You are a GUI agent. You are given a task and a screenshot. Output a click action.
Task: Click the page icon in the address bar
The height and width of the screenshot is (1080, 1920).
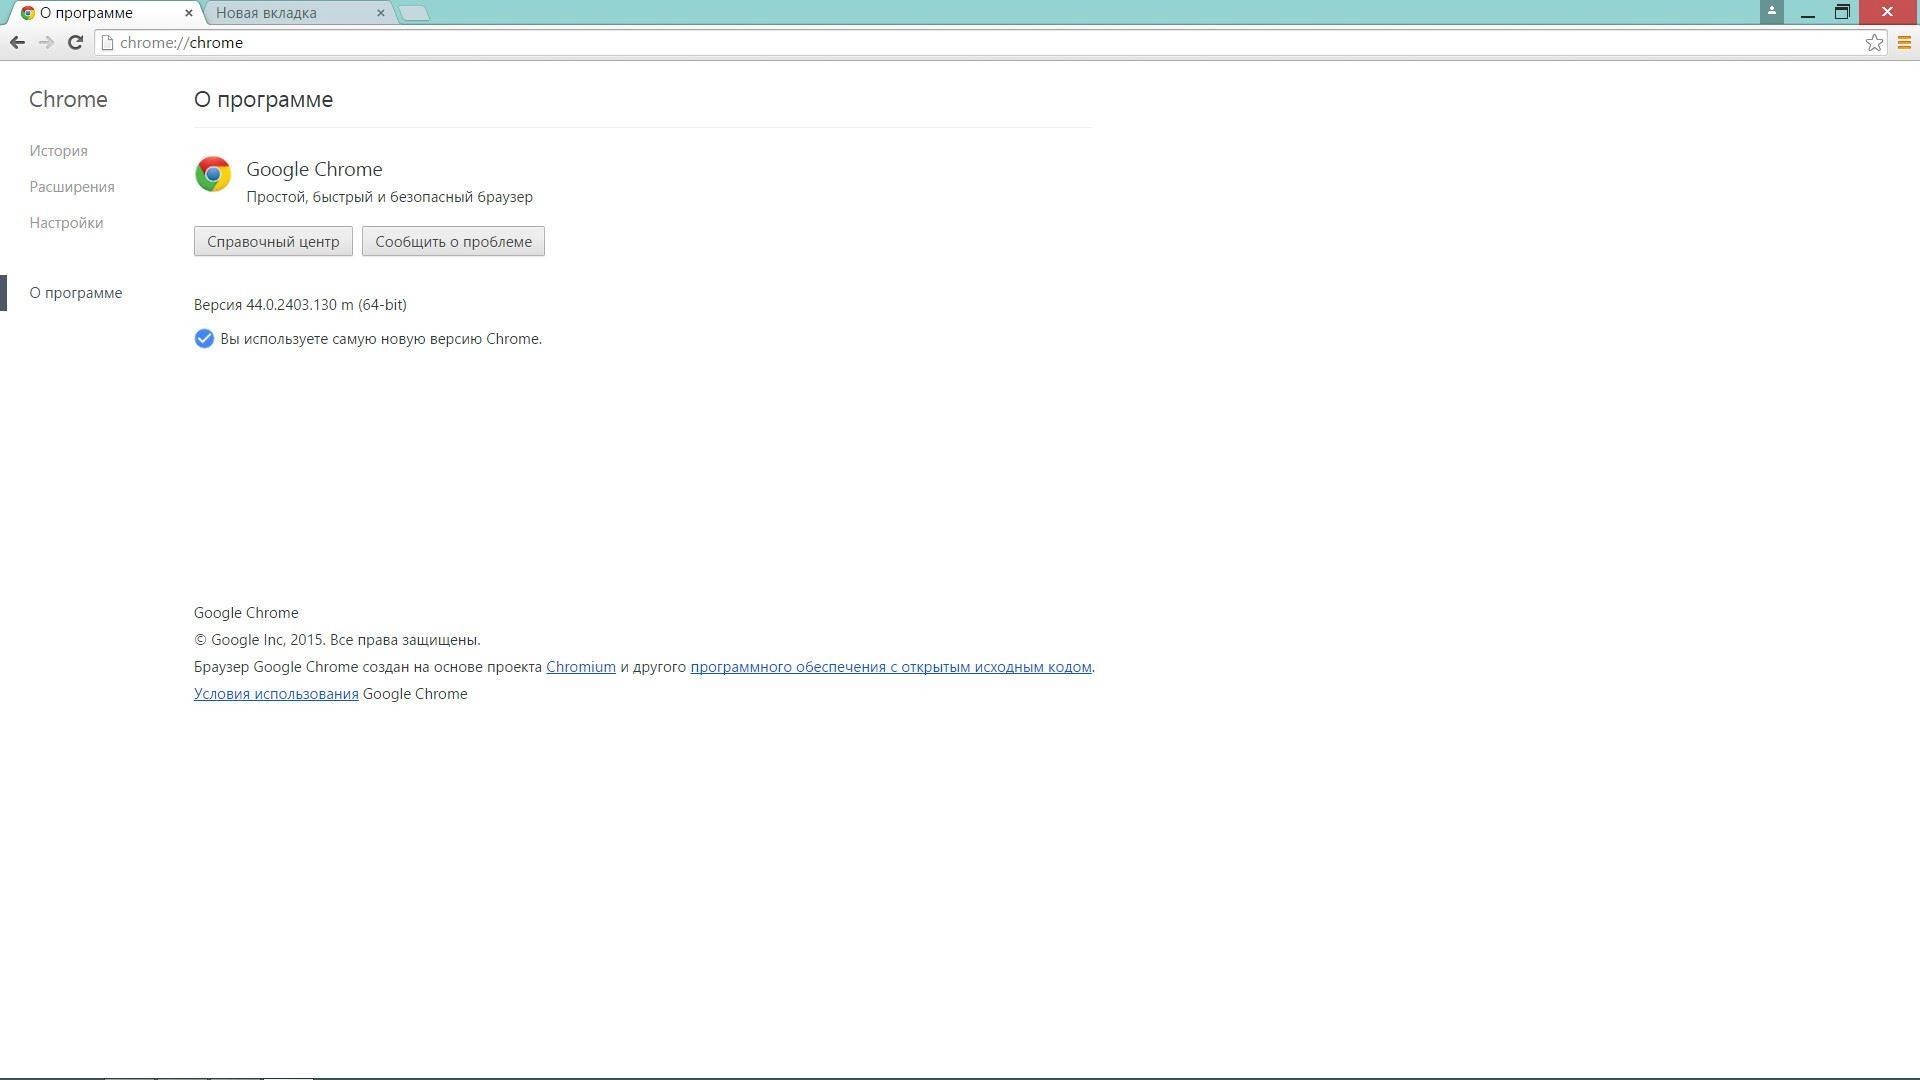(108, 42)
